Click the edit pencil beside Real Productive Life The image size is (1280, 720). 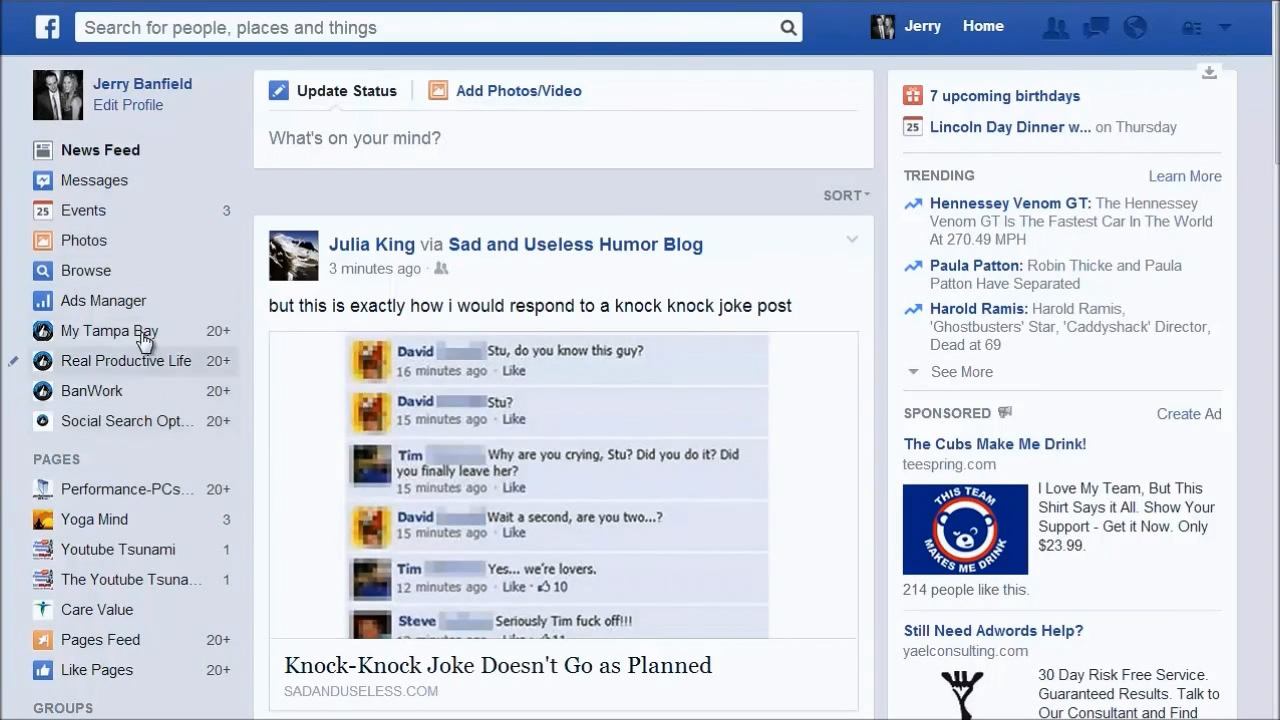click(13, 361)
